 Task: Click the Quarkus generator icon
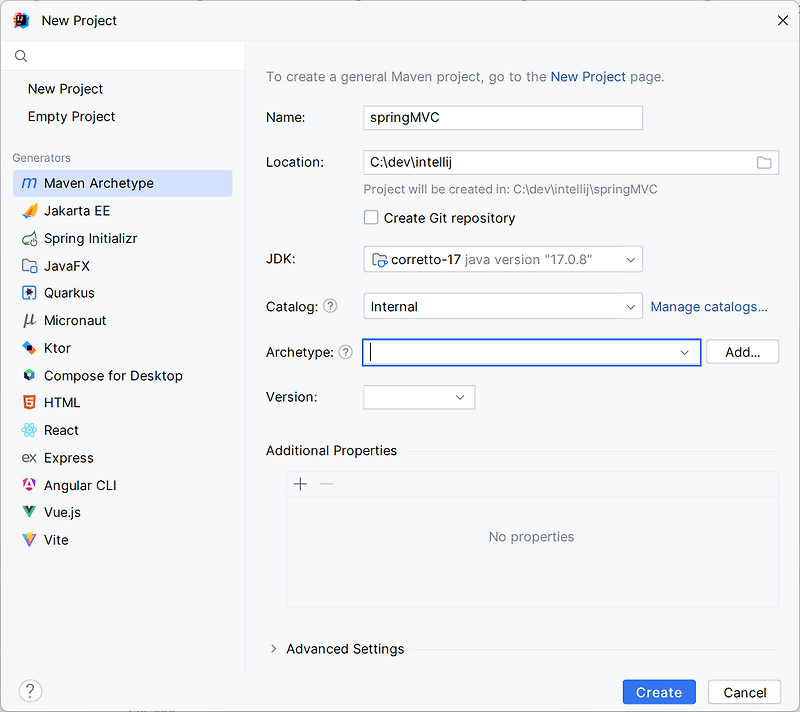(x=29, y=293)
